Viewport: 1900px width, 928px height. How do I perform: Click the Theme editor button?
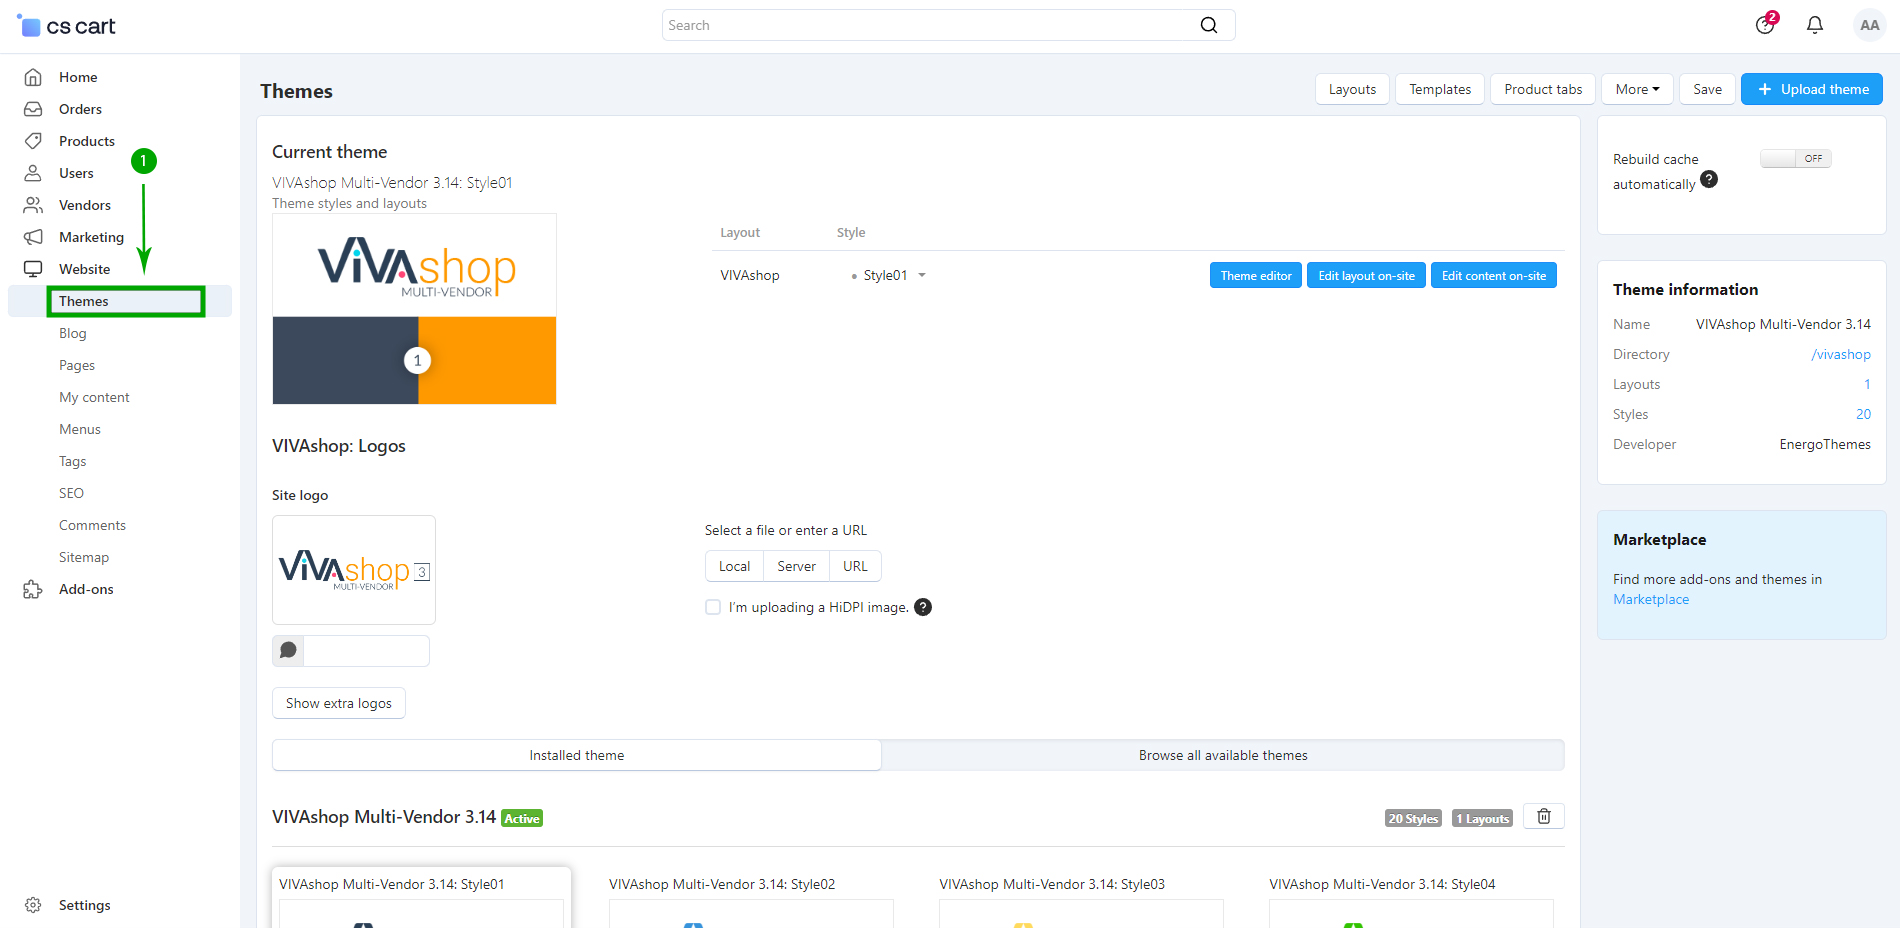click(x=1255, y=276)
